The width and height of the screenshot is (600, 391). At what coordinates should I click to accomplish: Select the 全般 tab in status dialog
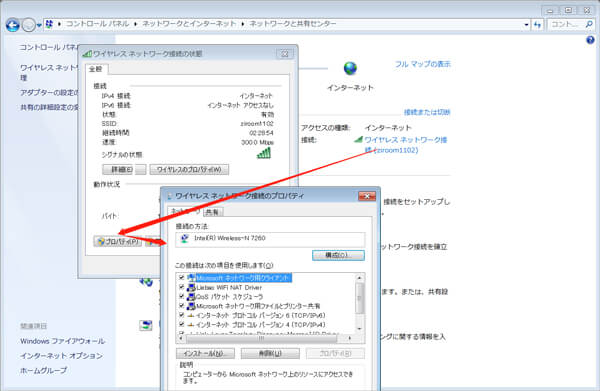tap(96, 69)
